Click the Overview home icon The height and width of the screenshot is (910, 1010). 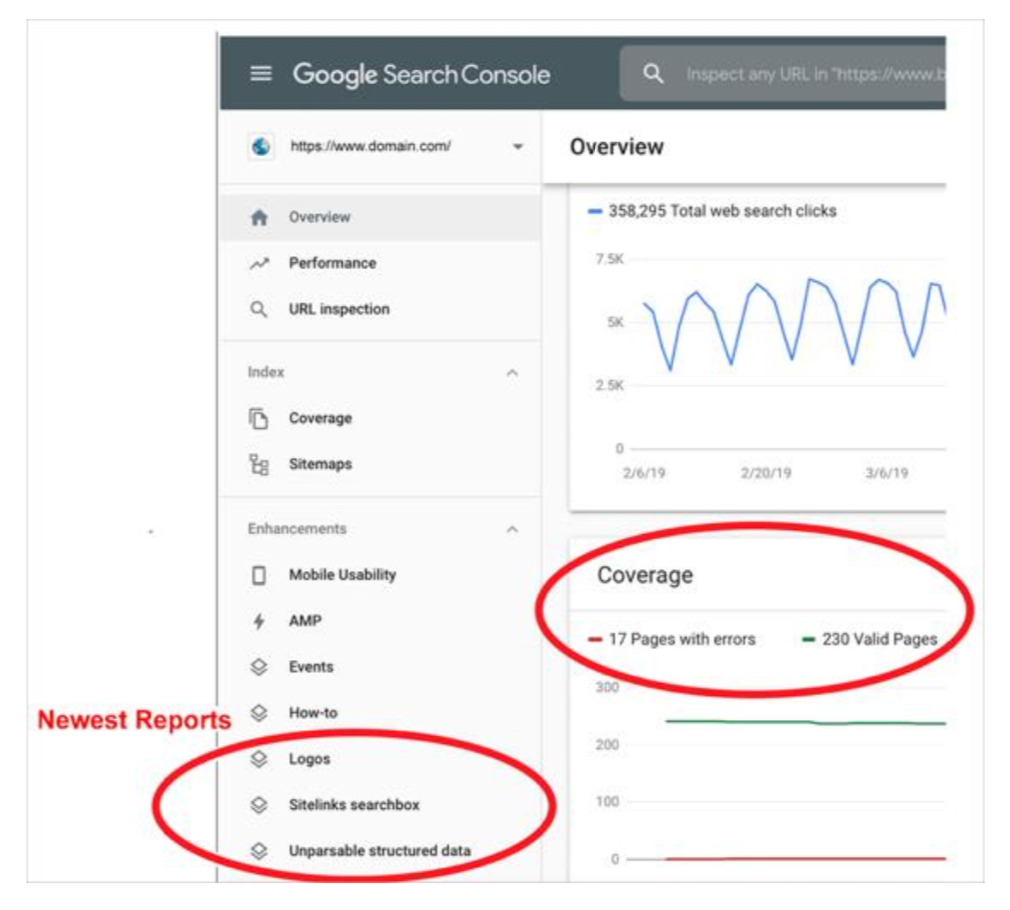click(x=259, y=218)
